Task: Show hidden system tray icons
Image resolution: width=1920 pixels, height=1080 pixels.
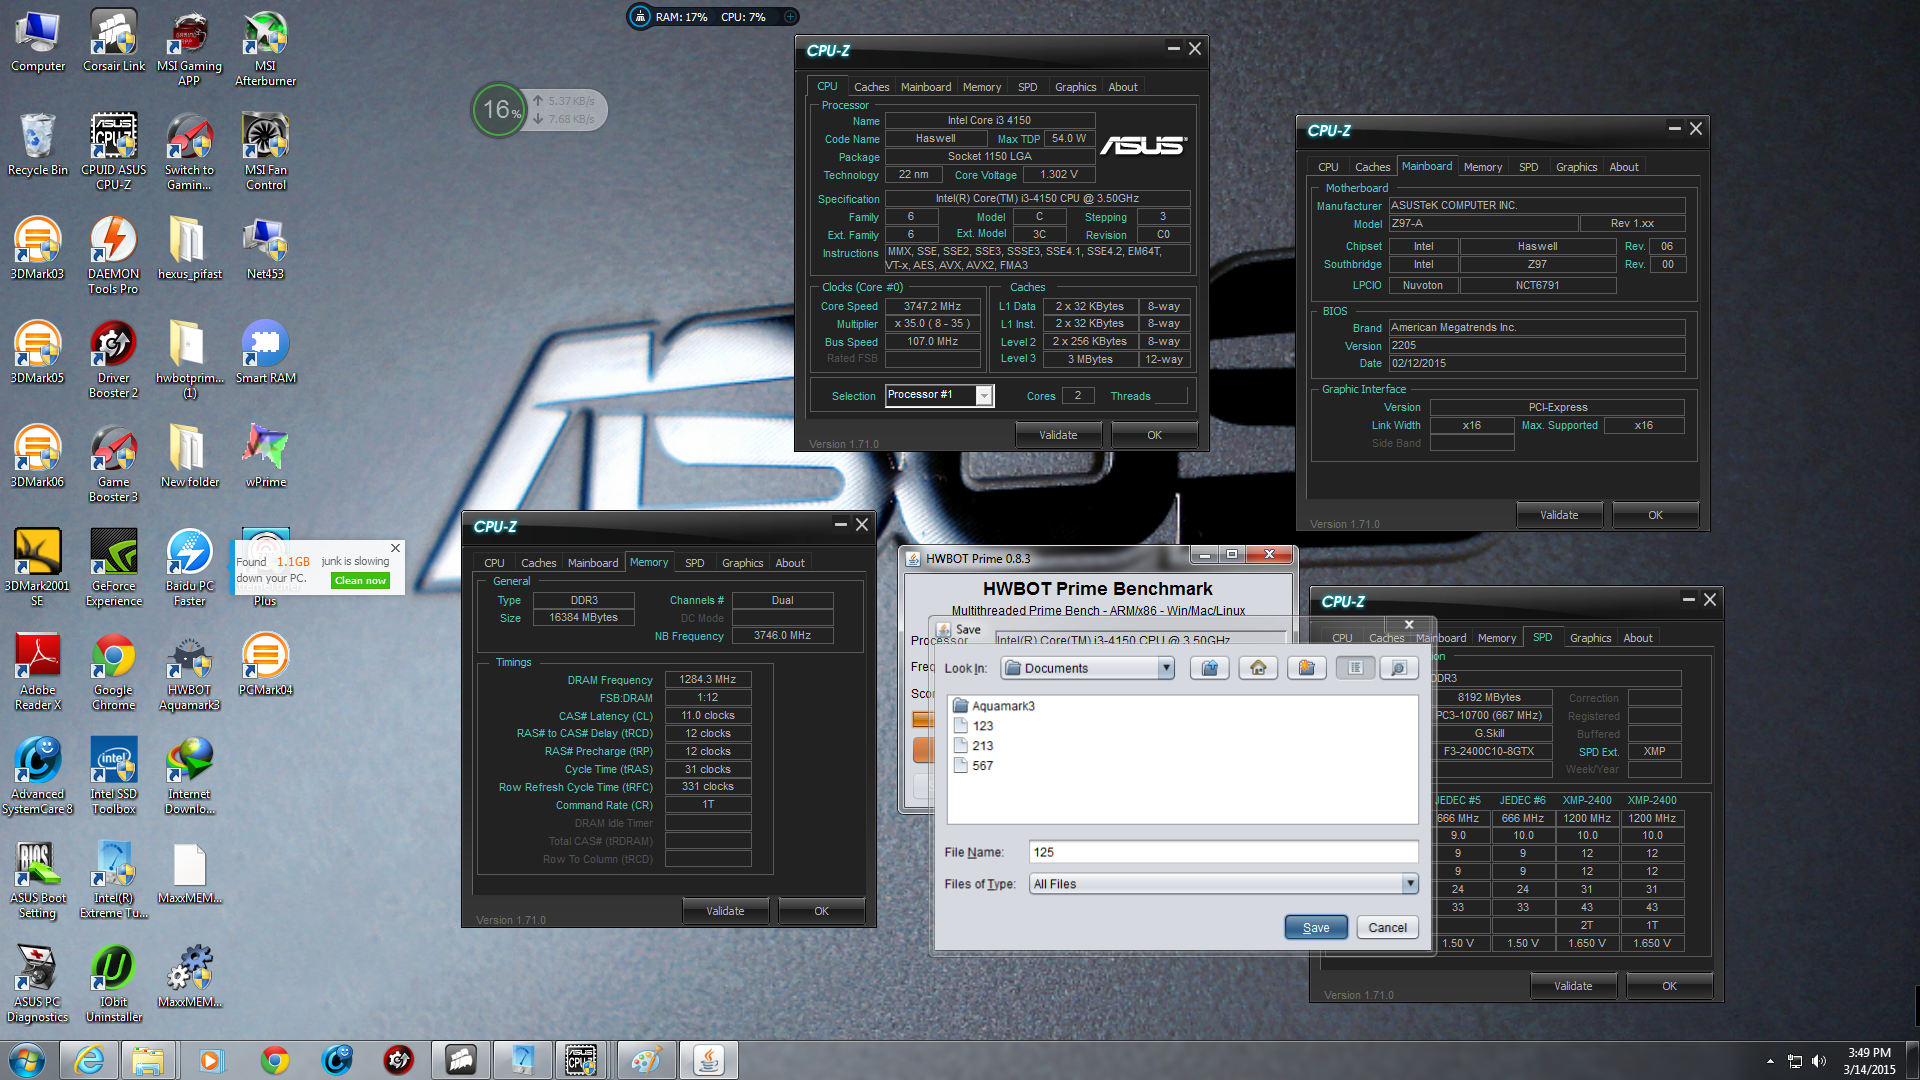Action: coord(1770,1061)
